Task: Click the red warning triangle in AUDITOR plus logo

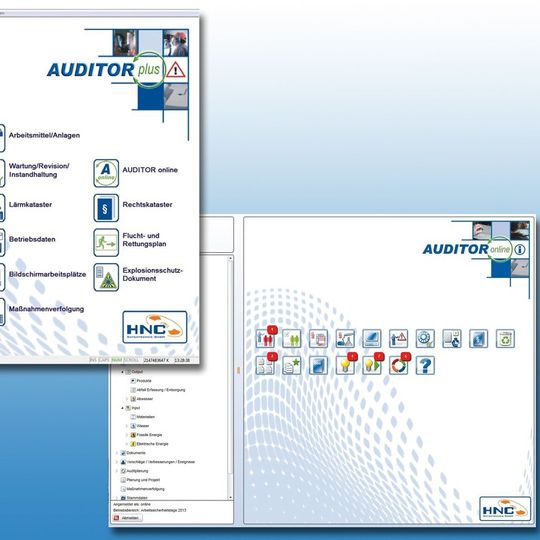Action: 176,70
